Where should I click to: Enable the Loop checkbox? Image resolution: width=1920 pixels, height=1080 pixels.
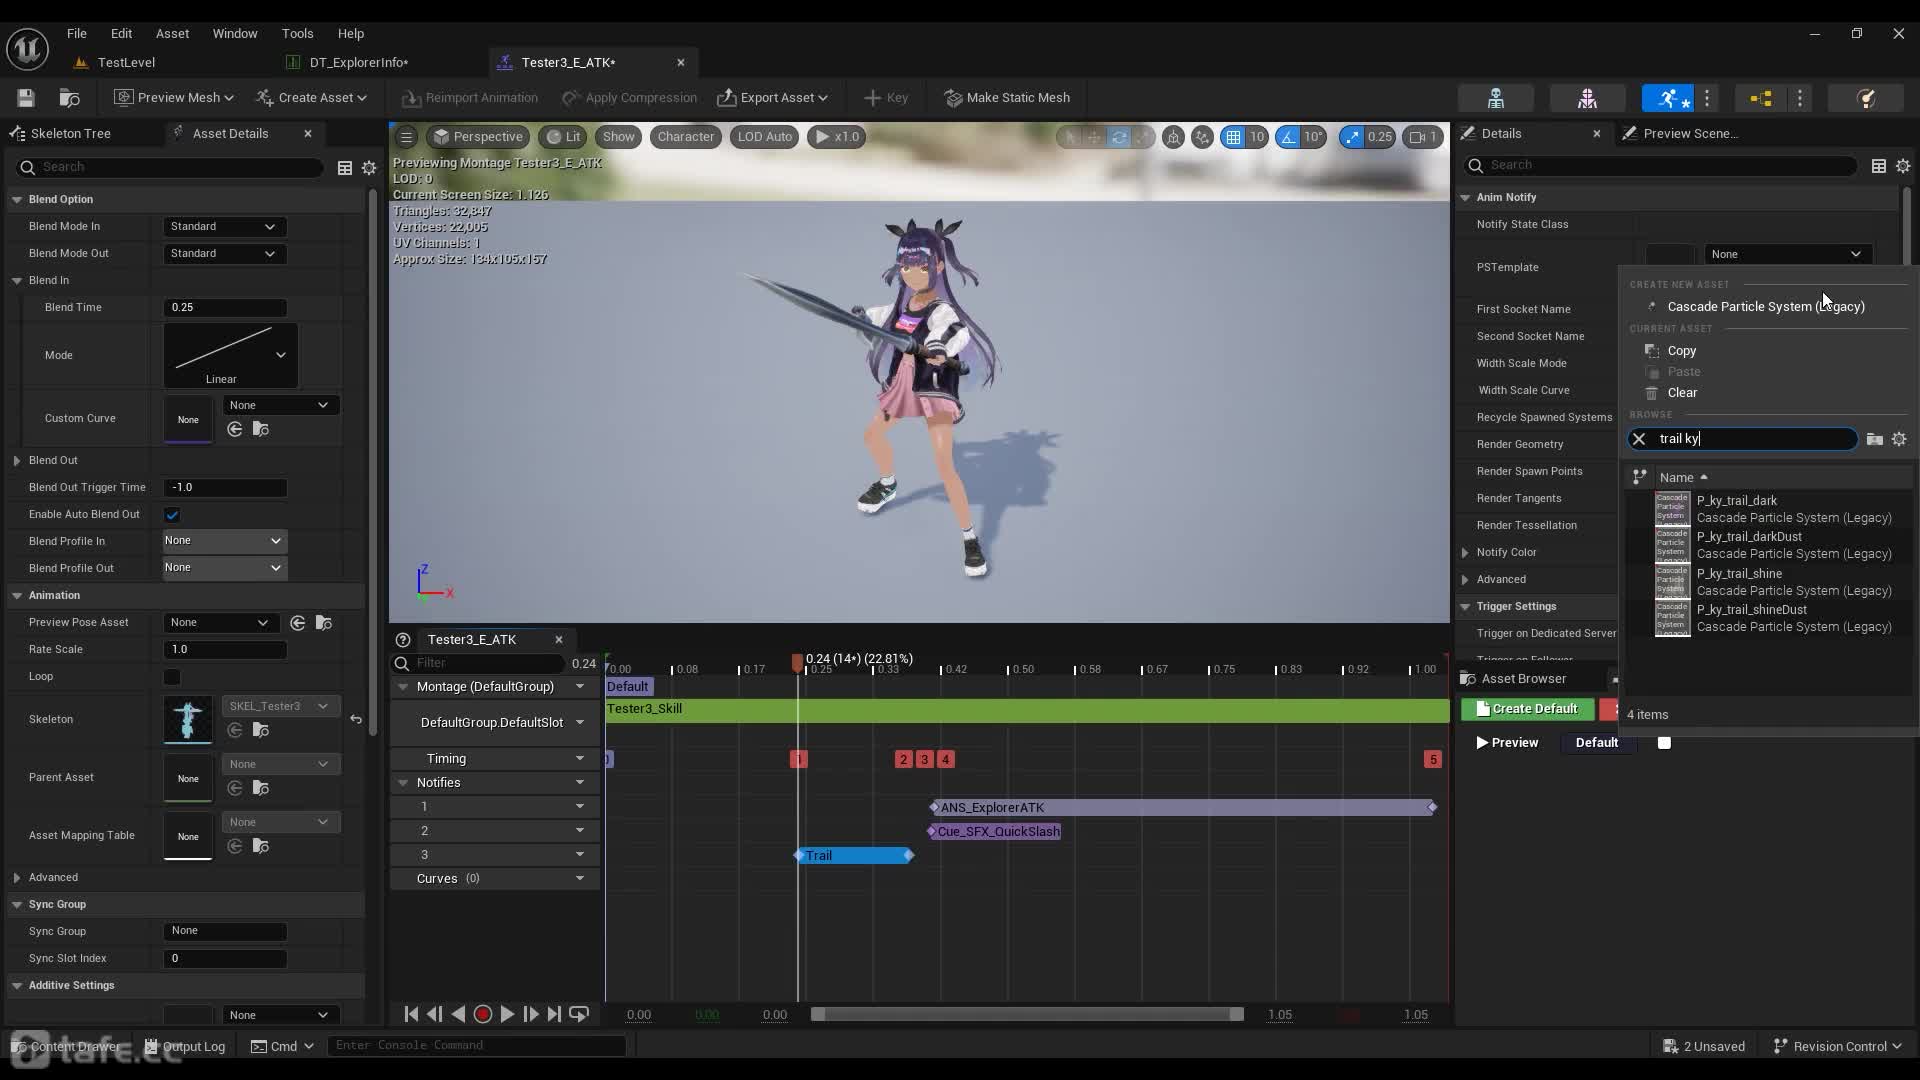click(x=172, y=677)
